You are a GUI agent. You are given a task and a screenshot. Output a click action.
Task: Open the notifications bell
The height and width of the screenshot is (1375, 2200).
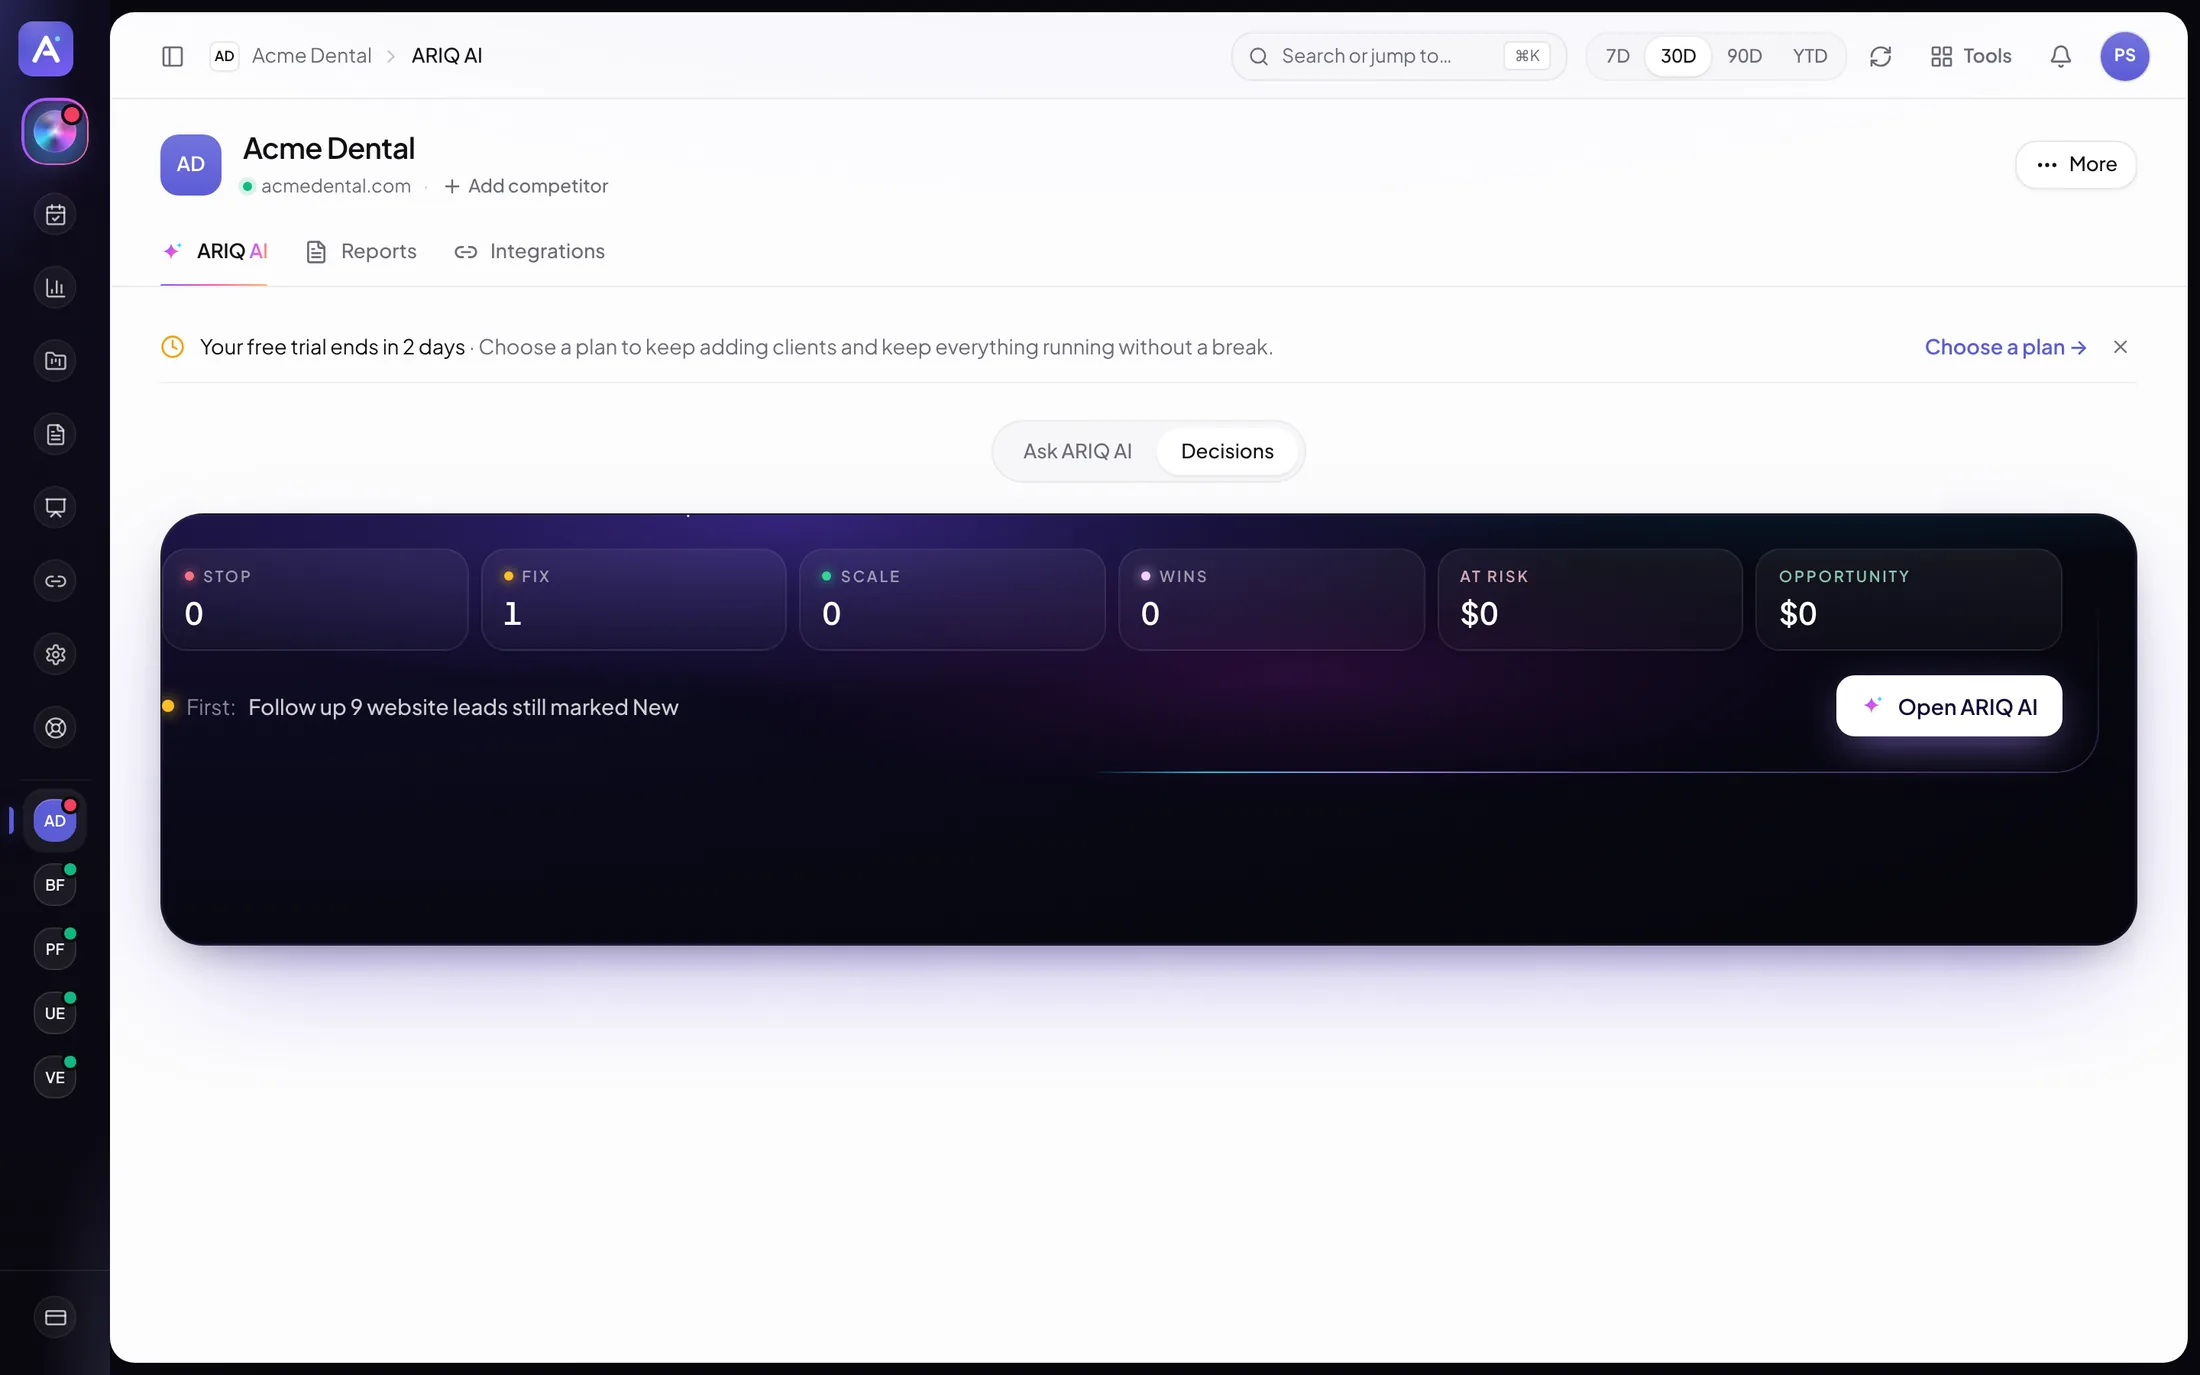tap(2060, 56)
